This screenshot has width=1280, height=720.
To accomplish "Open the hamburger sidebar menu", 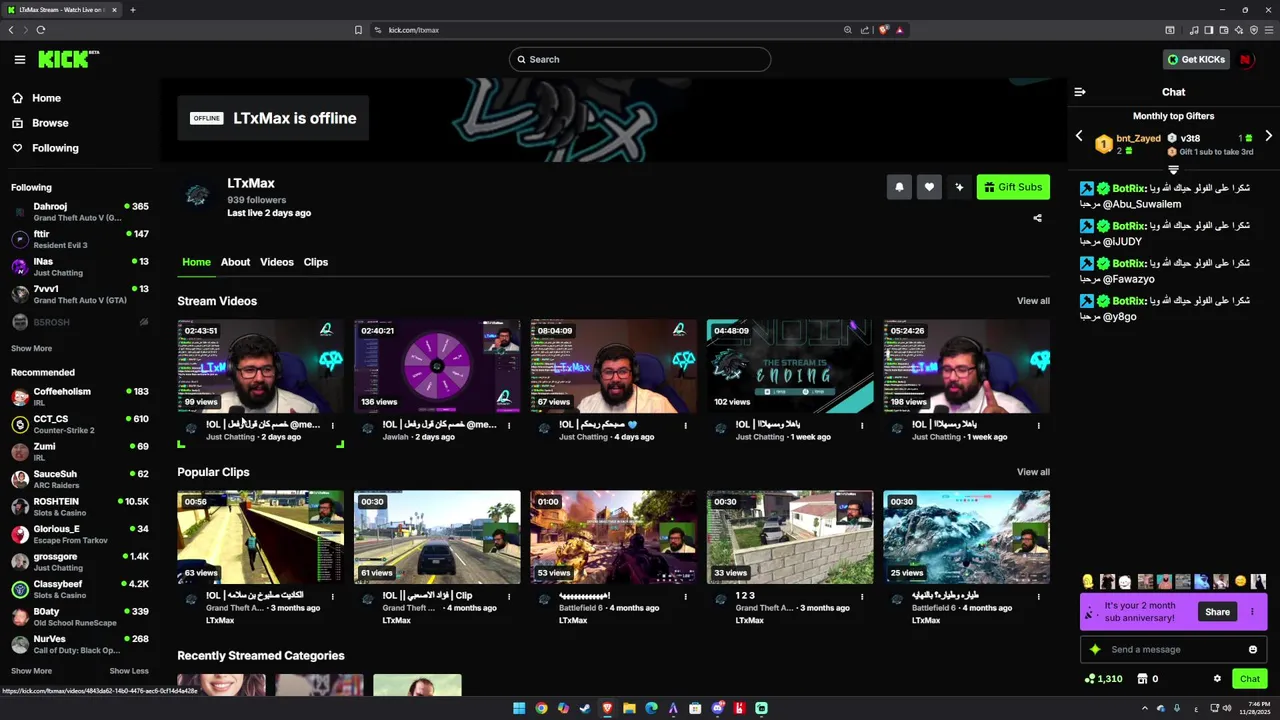I will [x=19, y=59].
